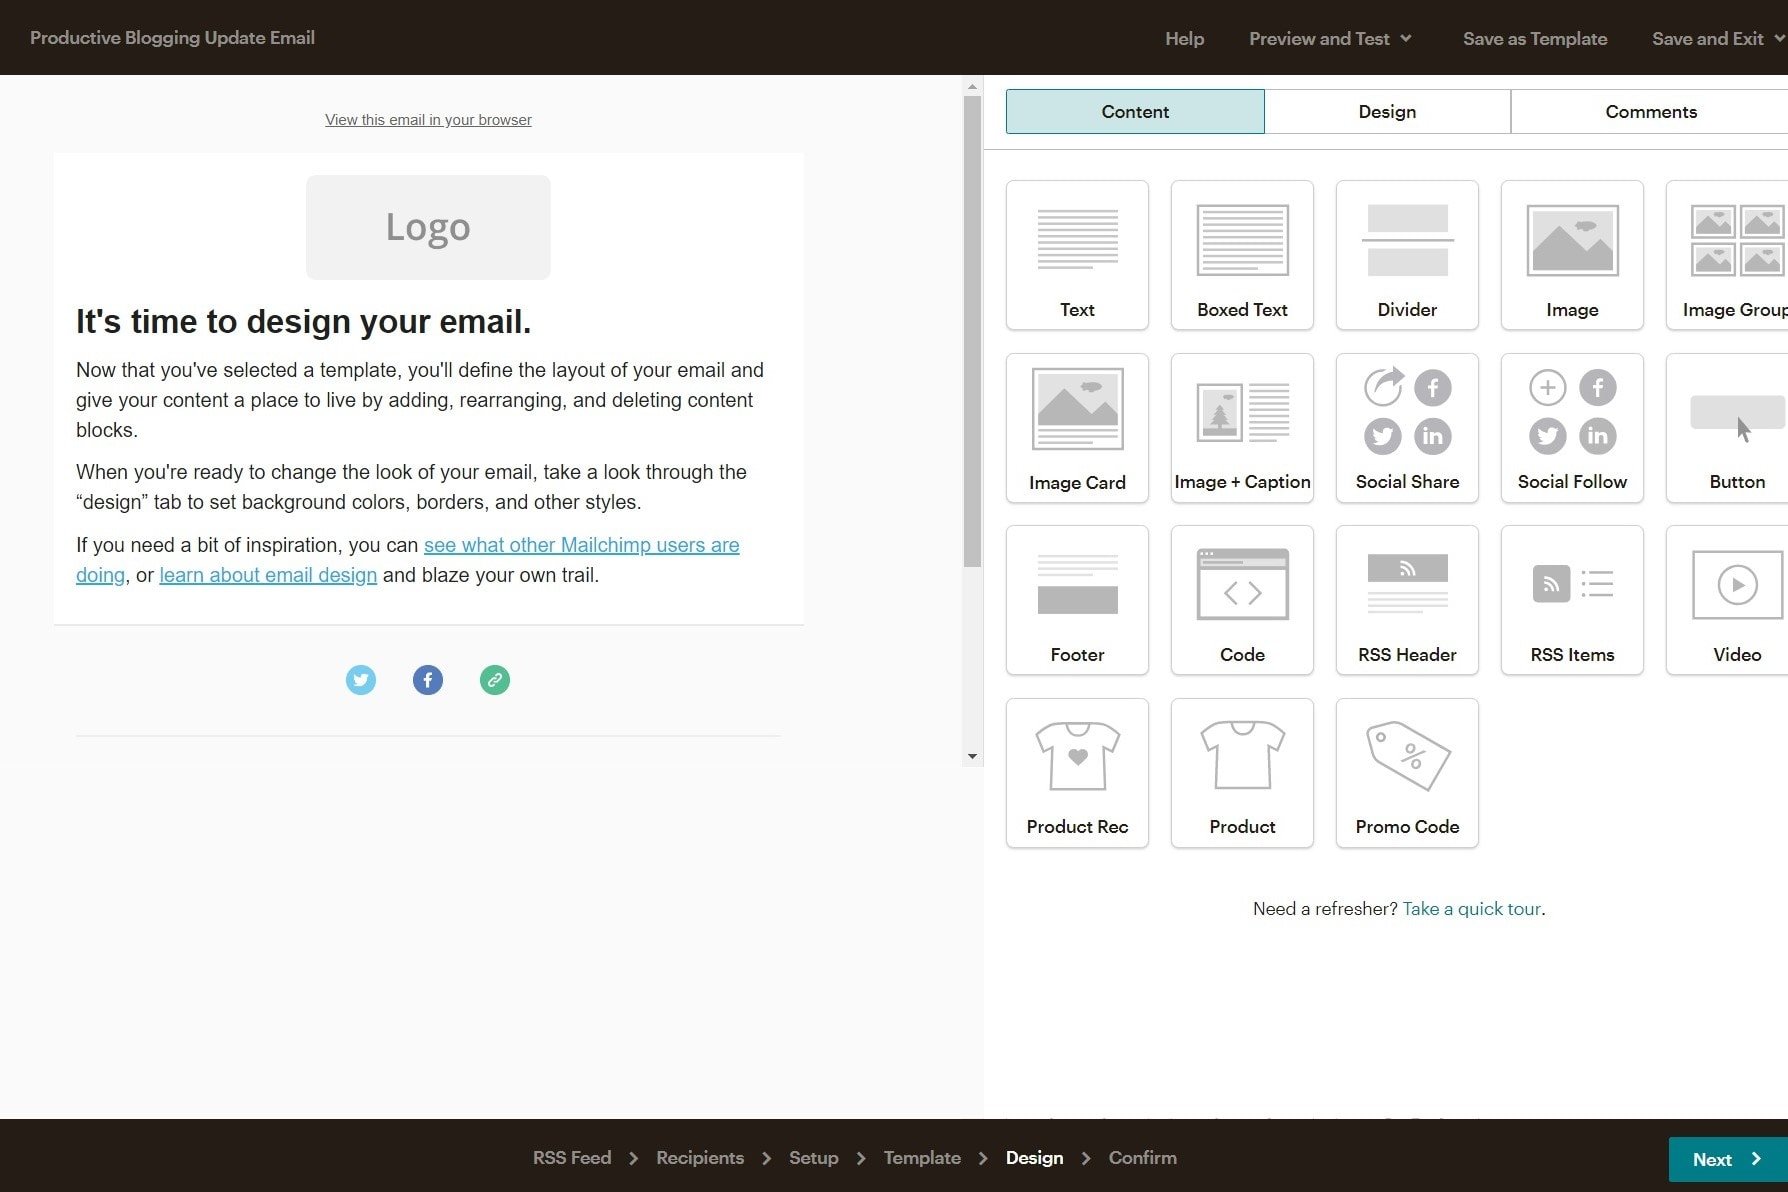Click Save as Template

1535,38
